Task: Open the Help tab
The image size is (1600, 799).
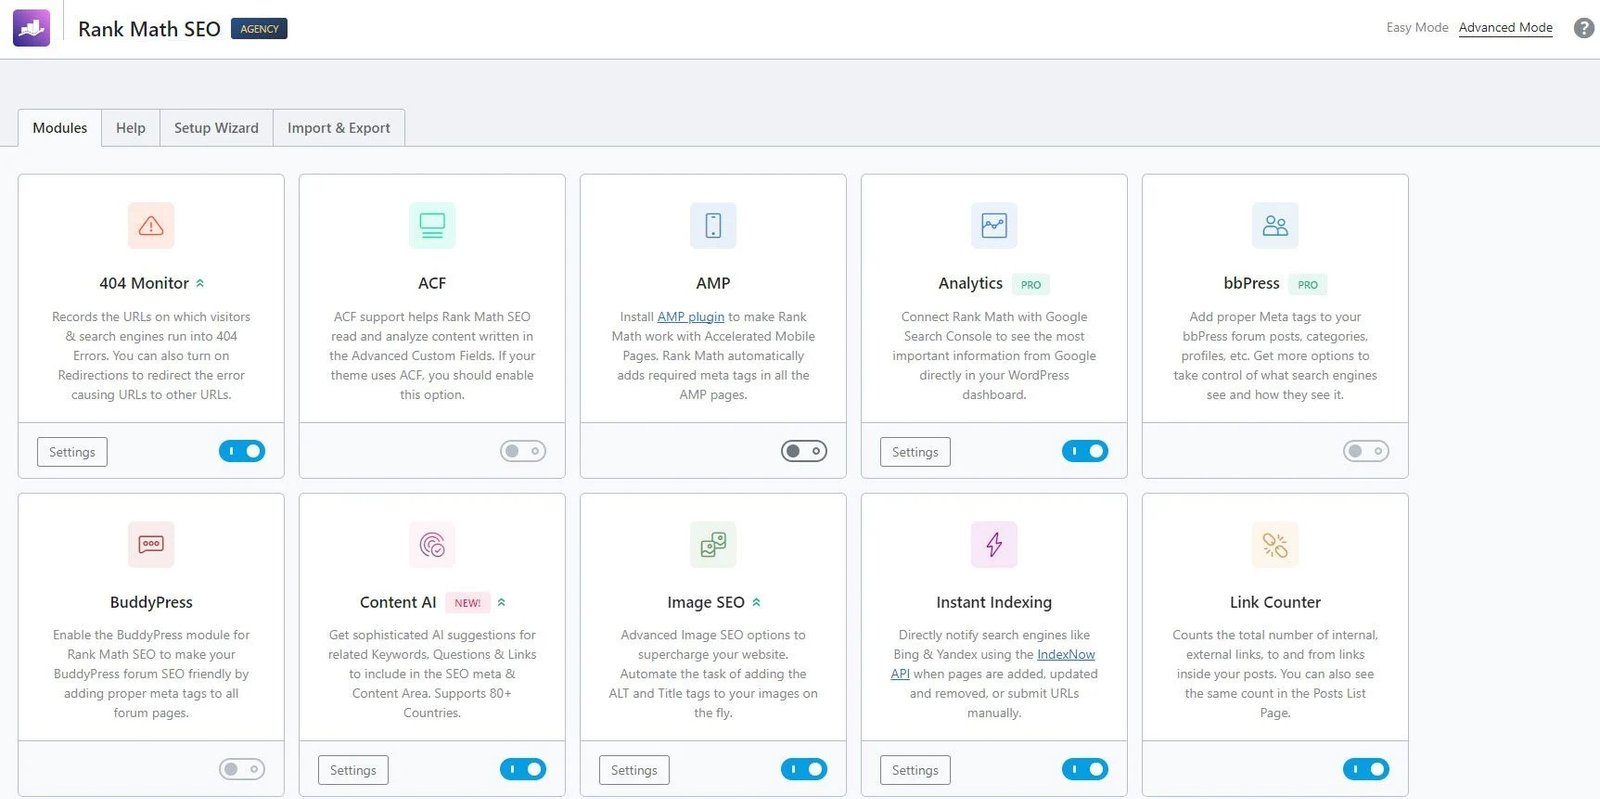Action: [x=131, y=128]
